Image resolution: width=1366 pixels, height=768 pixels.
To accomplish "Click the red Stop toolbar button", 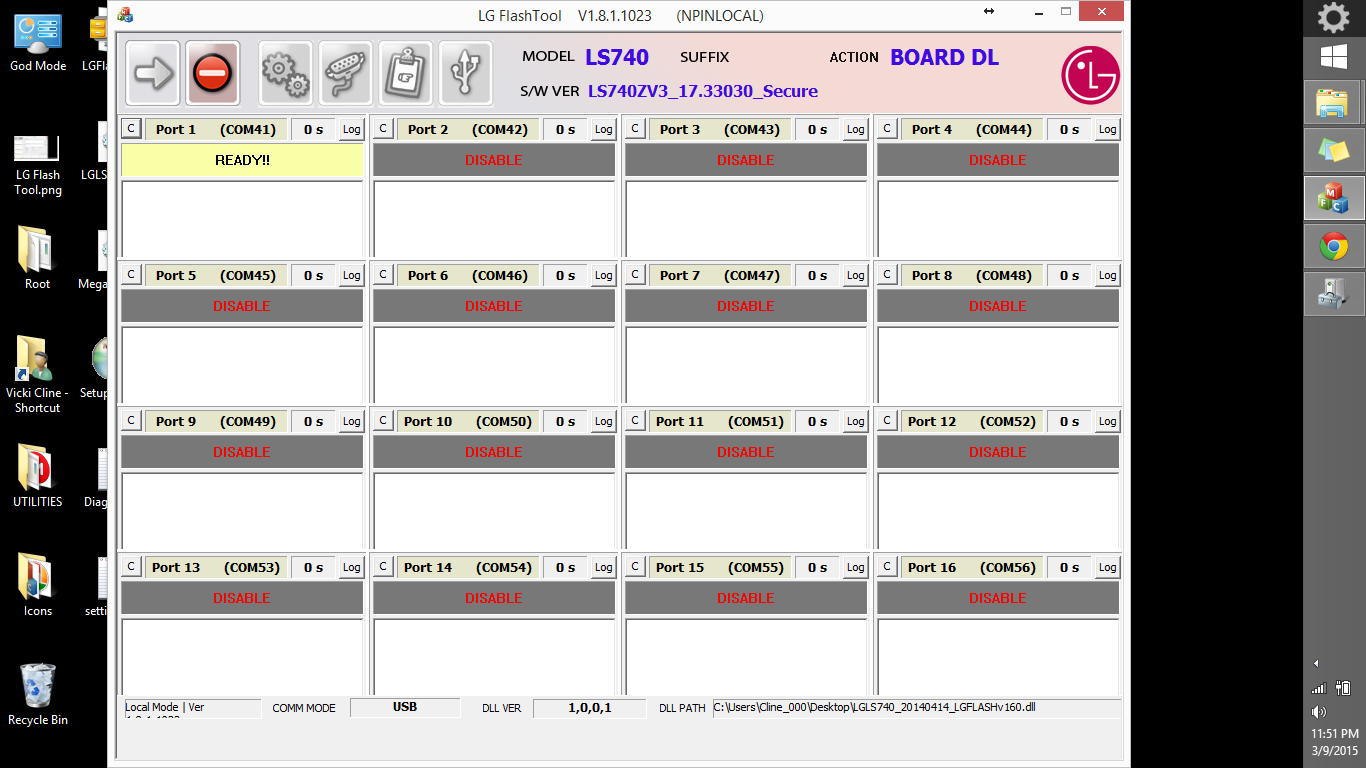I will (x=212, y=73).
